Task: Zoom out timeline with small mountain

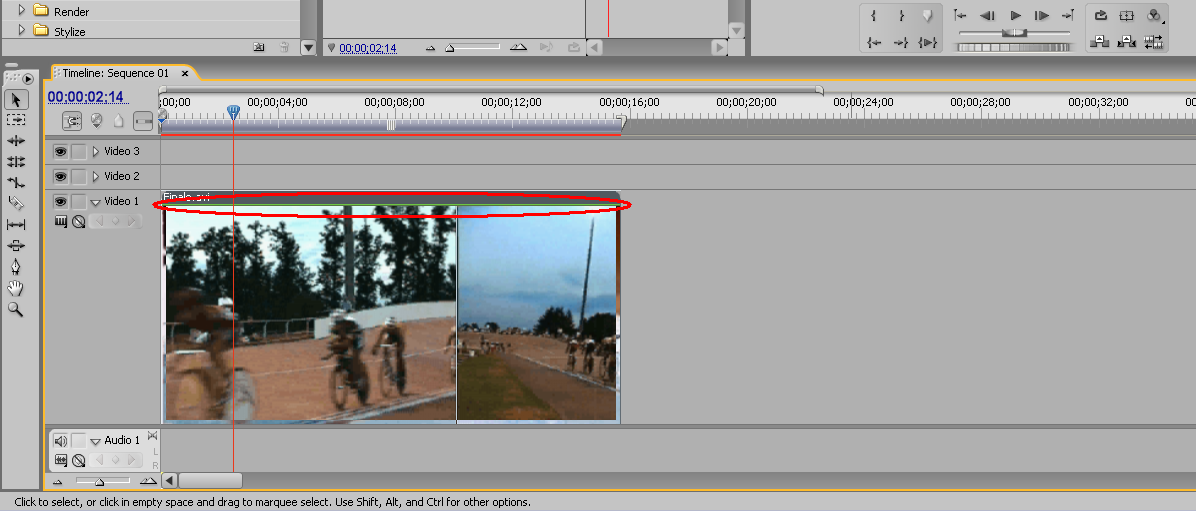Action: (x=56, y=481)
